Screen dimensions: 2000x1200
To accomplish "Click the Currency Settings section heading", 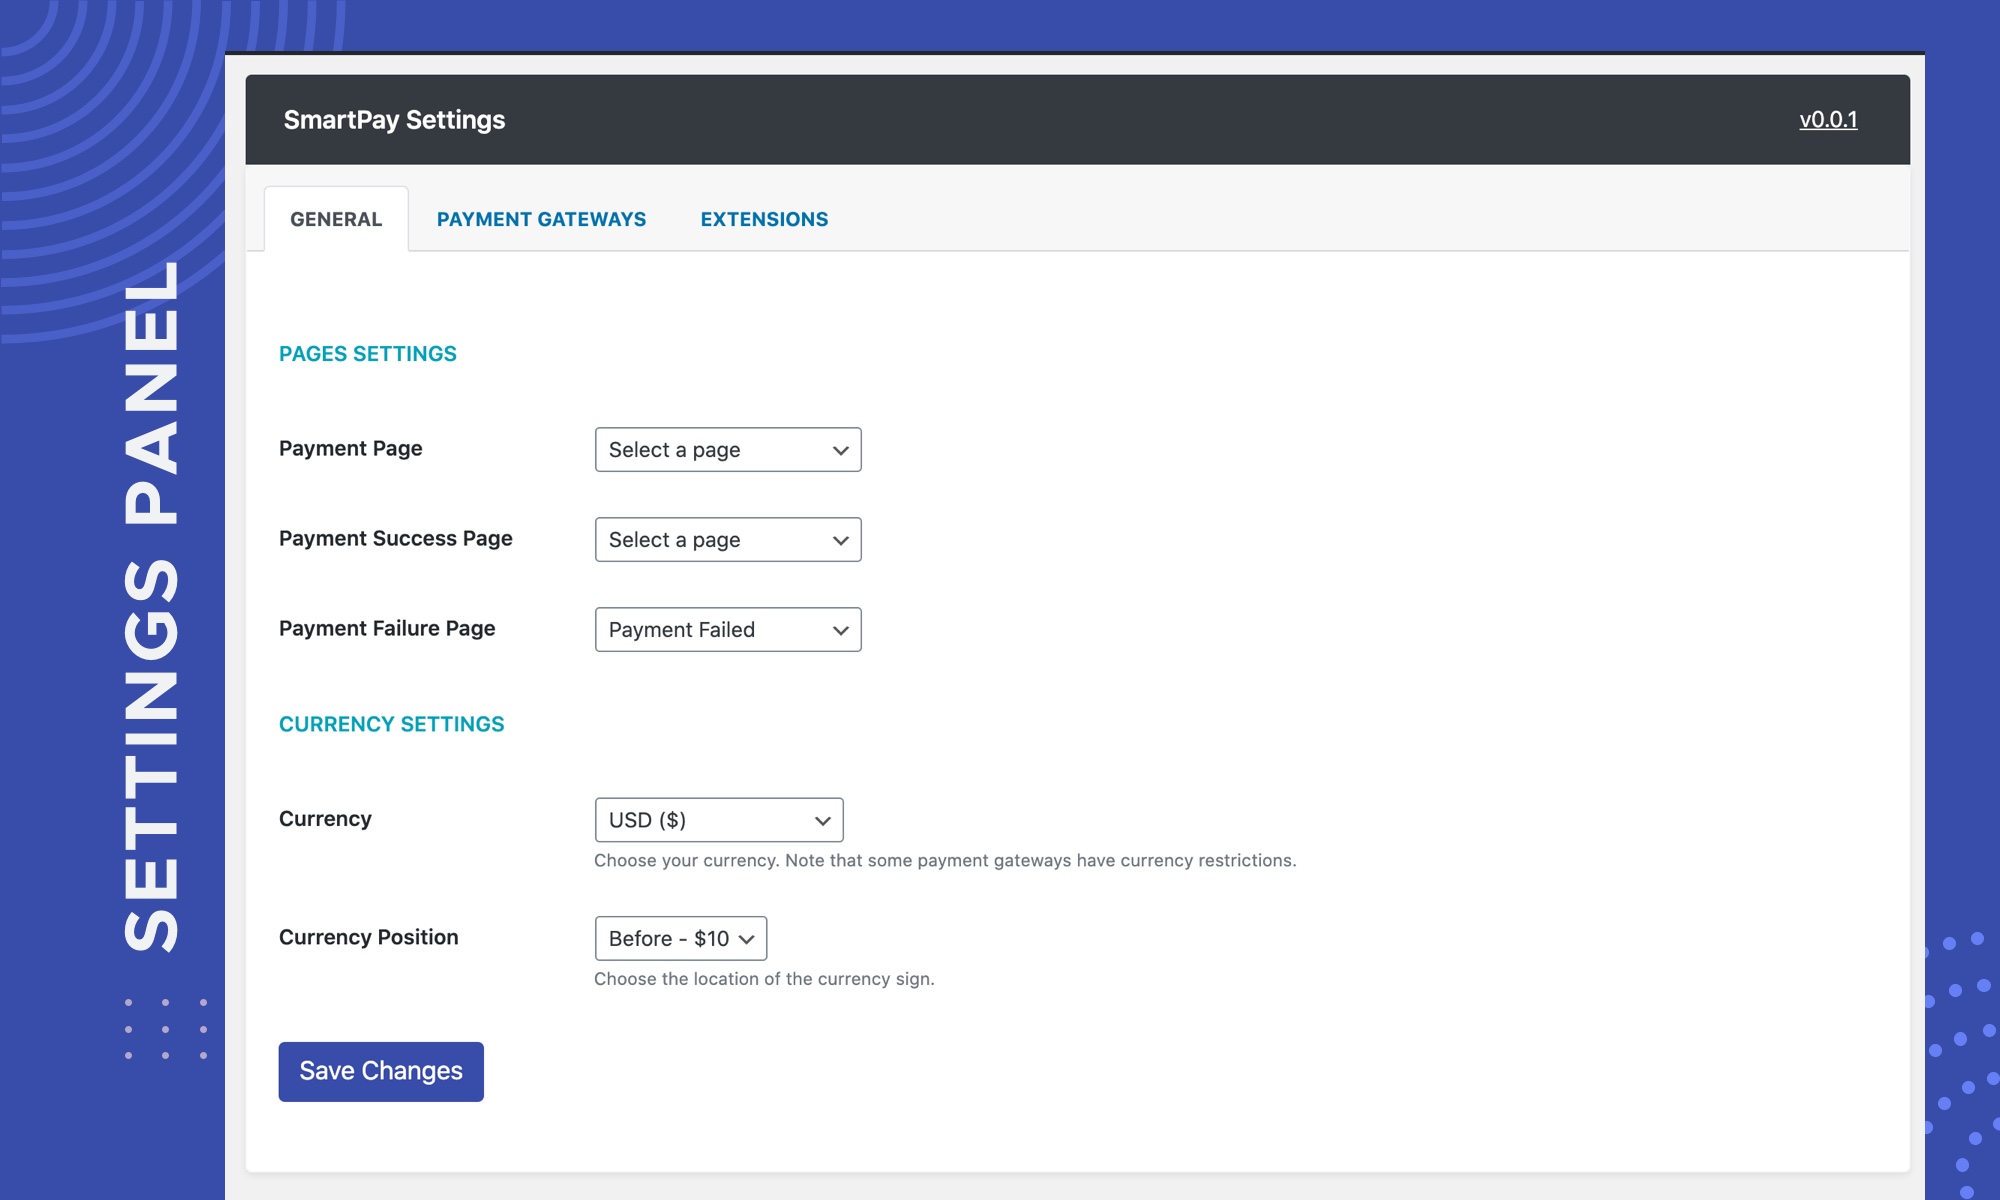I will click(391, 724).
